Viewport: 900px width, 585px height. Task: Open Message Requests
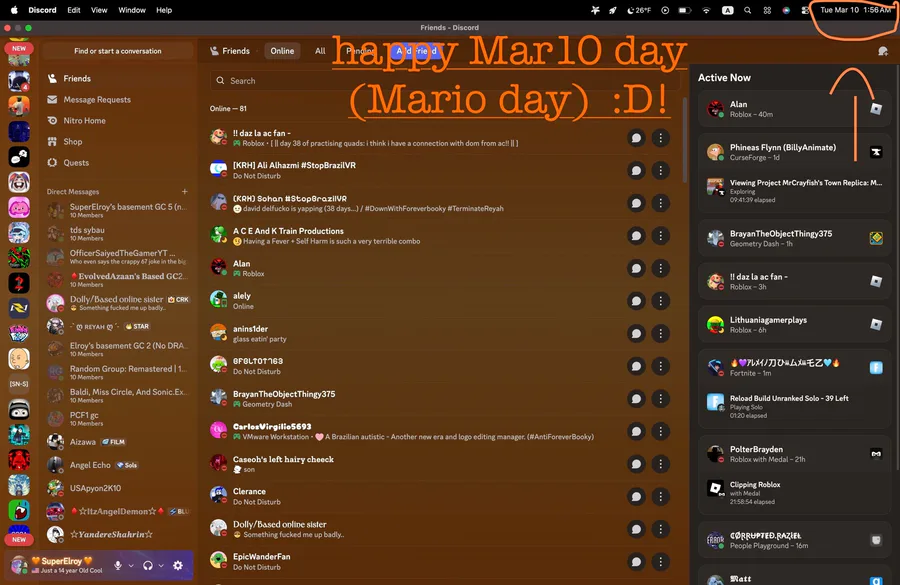(118, 99)
